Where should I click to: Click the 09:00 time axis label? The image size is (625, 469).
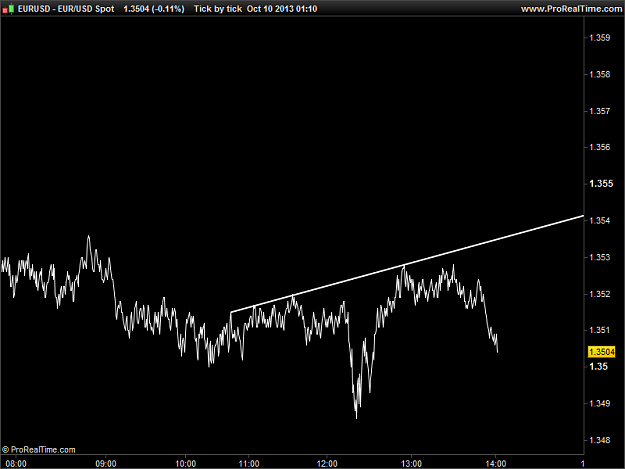click(x=106, y=464)
